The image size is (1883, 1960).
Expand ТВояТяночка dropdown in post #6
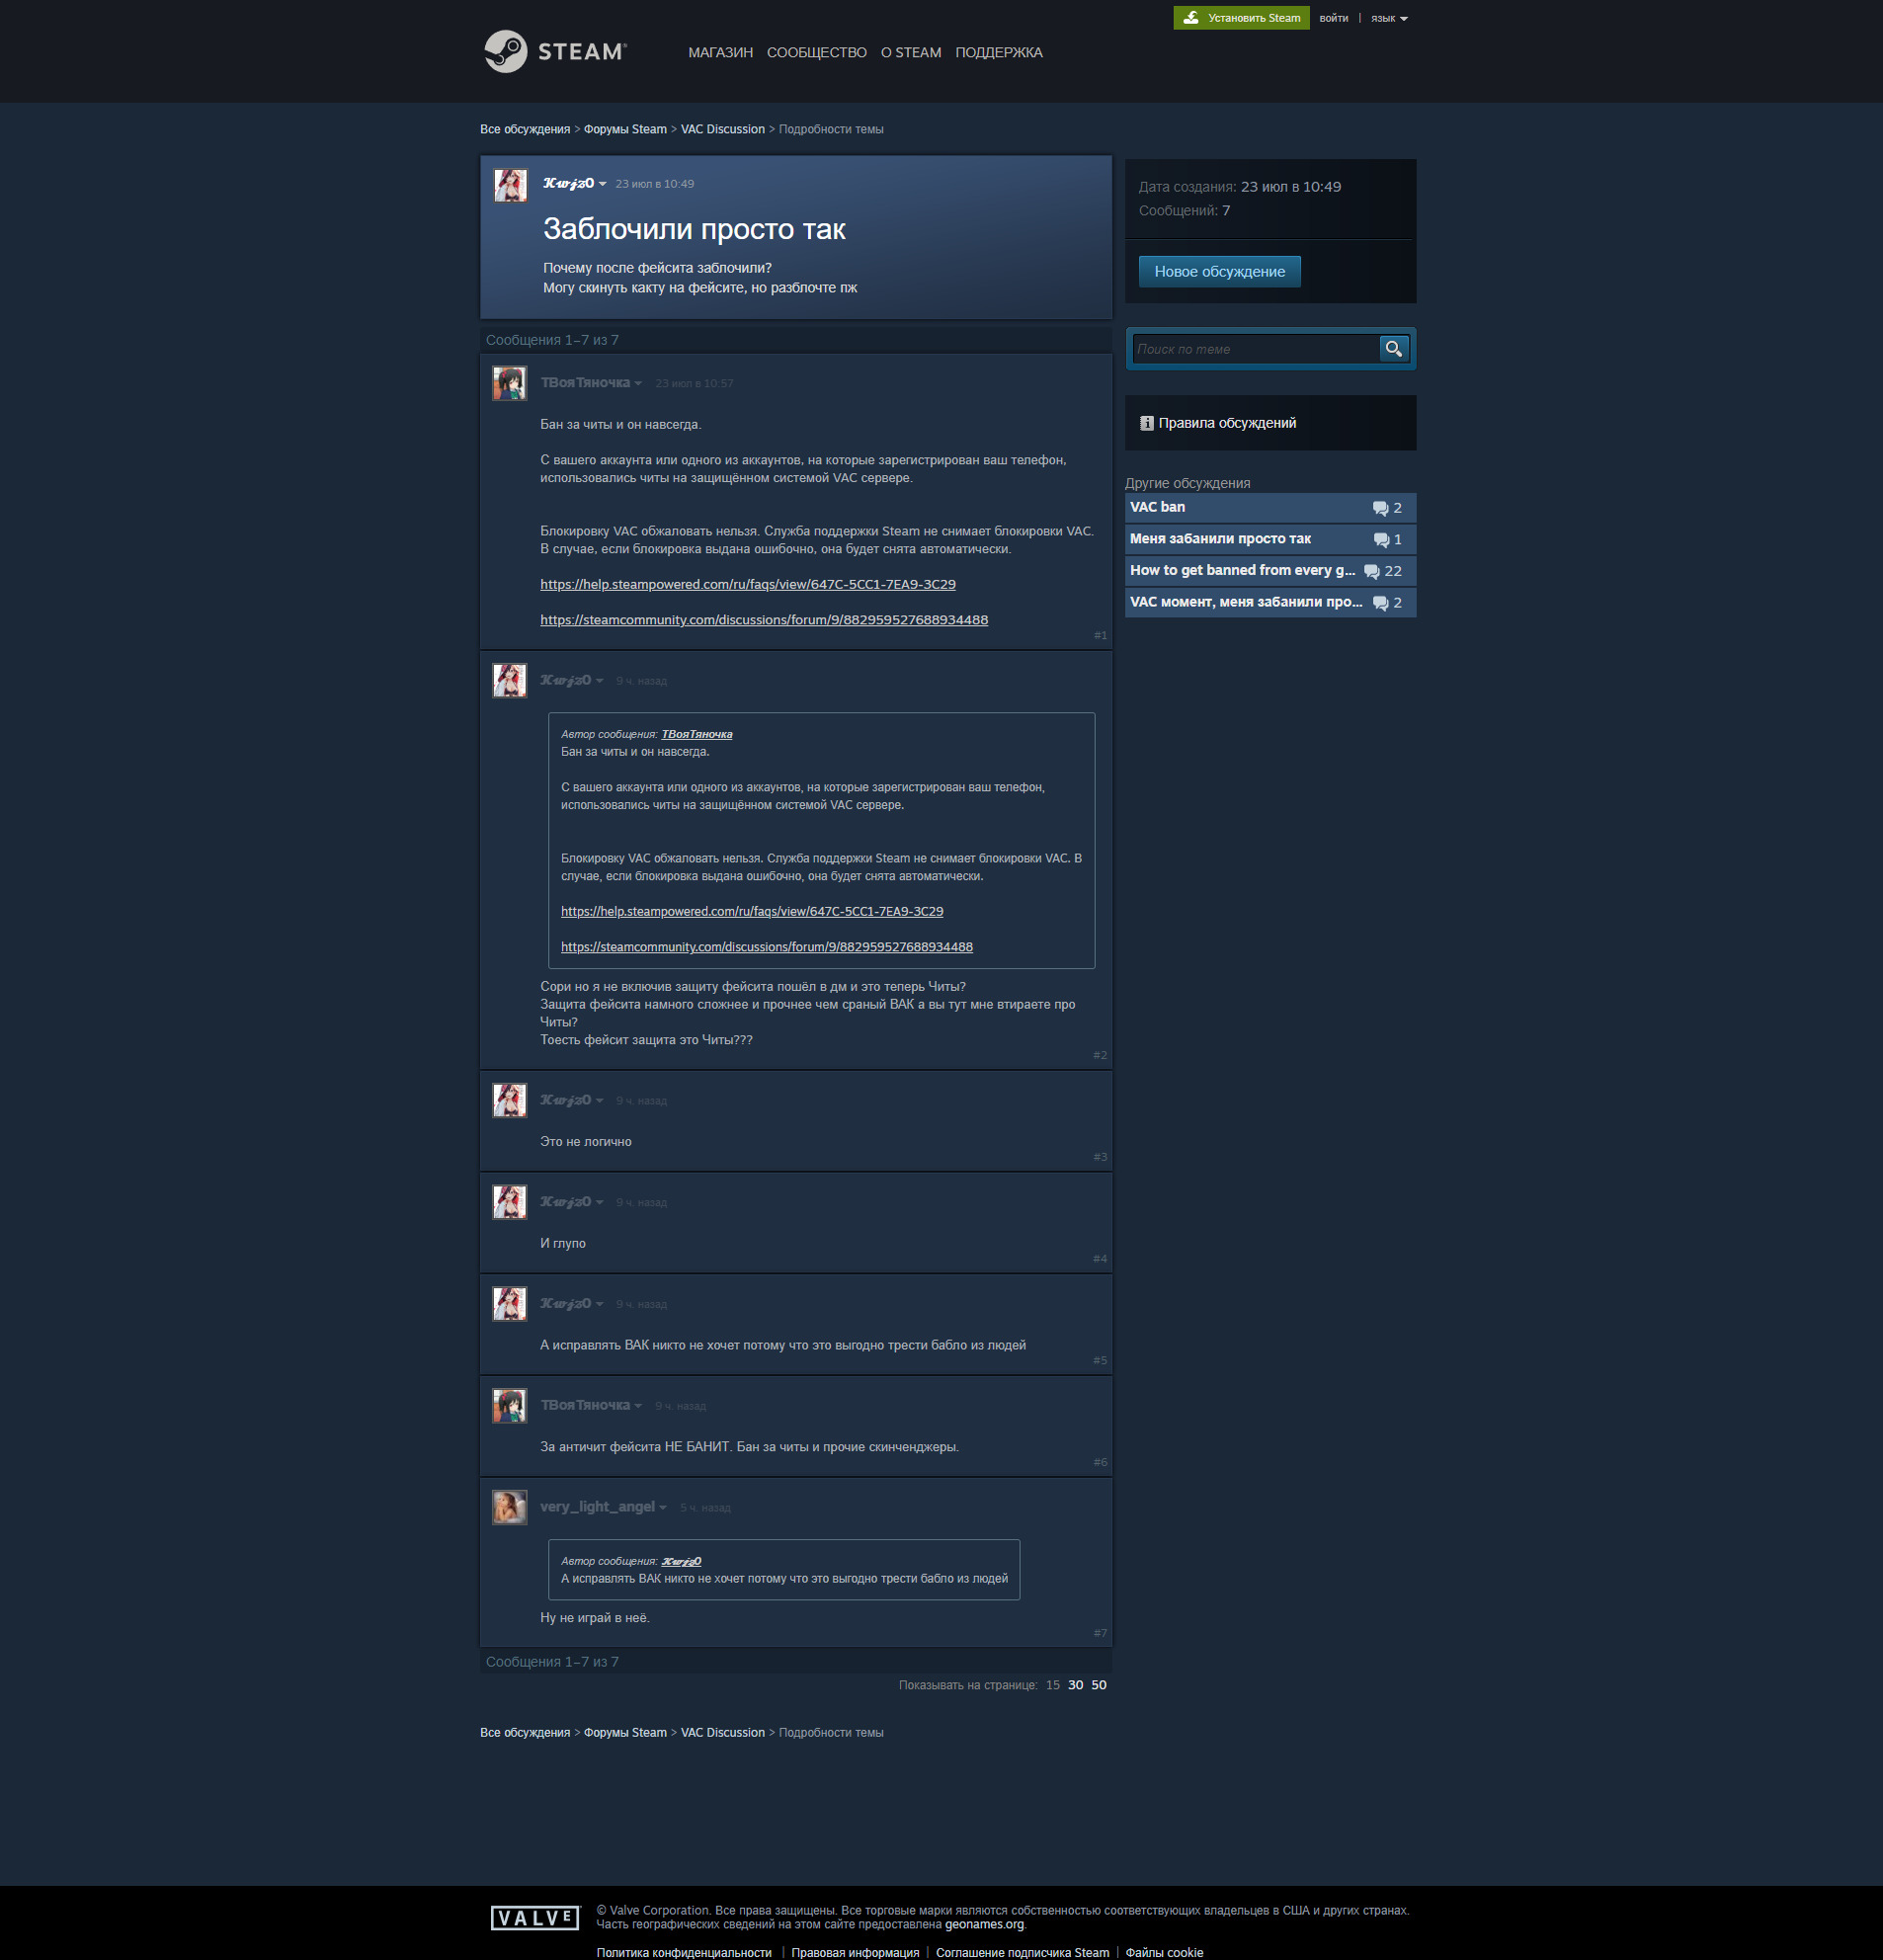[638, 1406]
